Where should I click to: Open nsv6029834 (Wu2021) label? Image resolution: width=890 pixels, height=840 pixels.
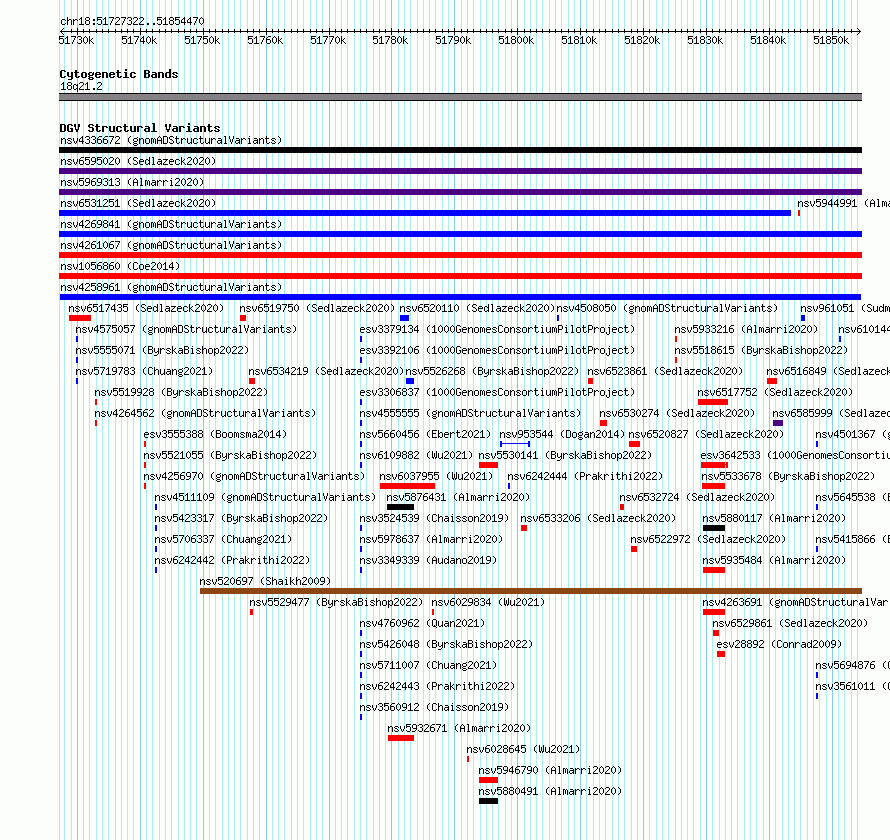pos(488,602)
